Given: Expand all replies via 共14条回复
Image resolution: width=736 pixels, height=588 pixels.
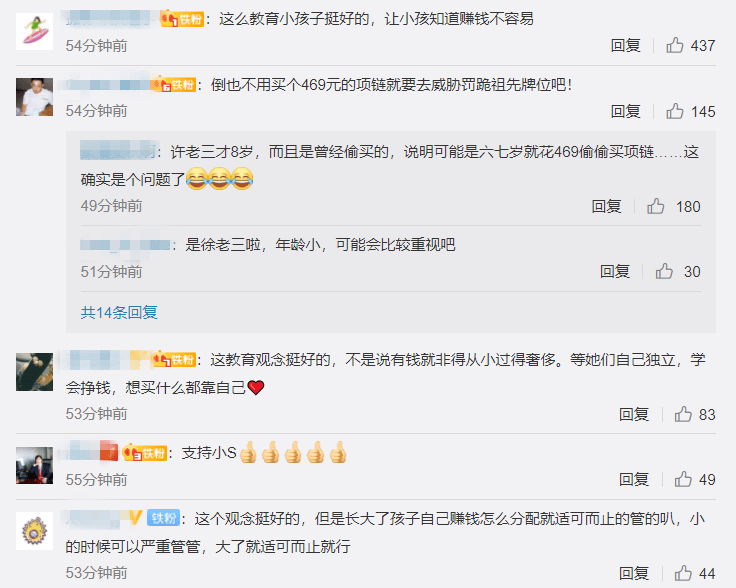Looking at the screenshot, I should pos(119,313).
